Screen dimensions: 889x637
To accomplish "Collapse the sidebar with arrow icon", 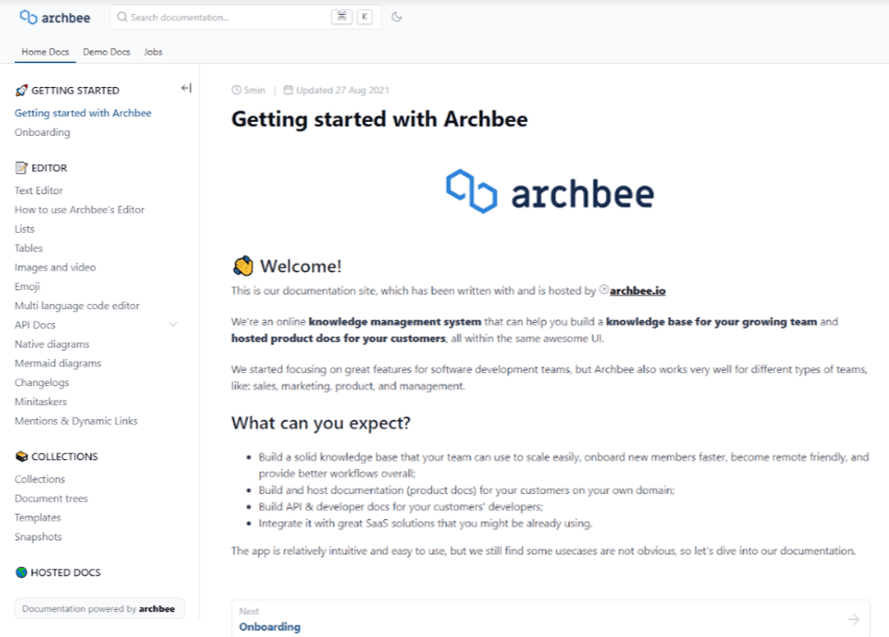I will tap(186, 89).
